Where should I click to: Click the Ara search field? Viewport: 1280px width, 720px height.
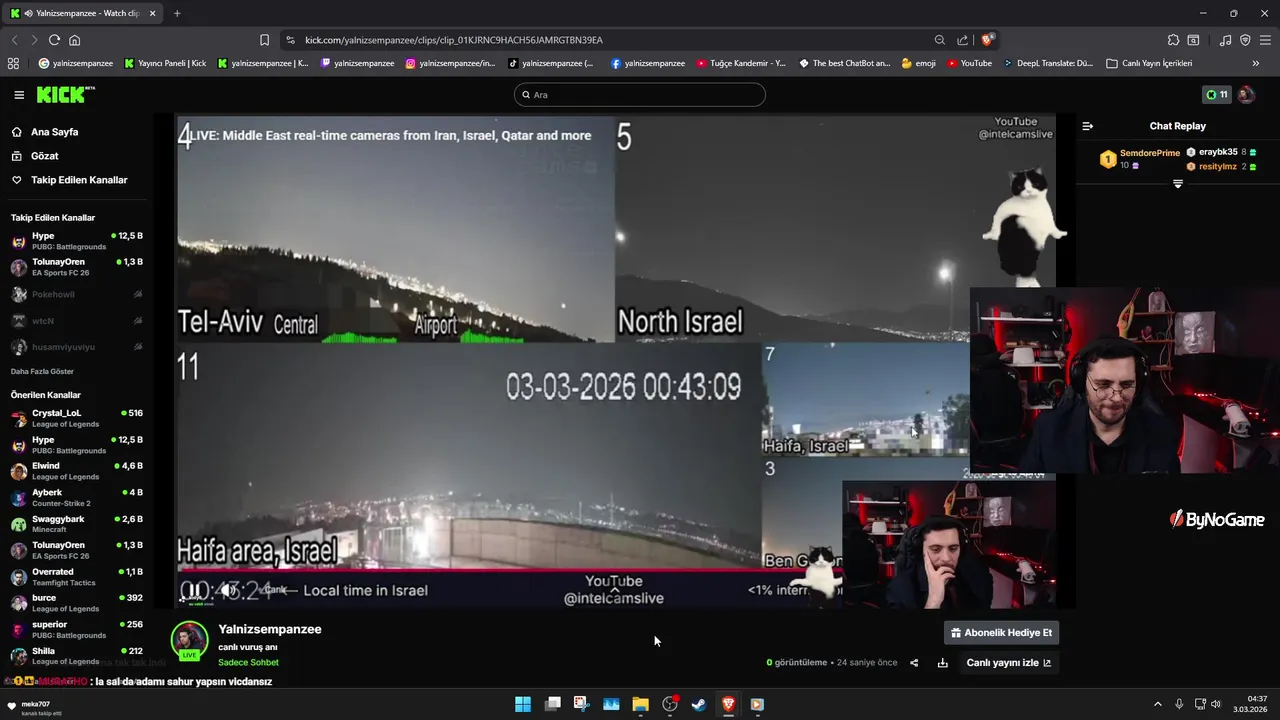640,95
